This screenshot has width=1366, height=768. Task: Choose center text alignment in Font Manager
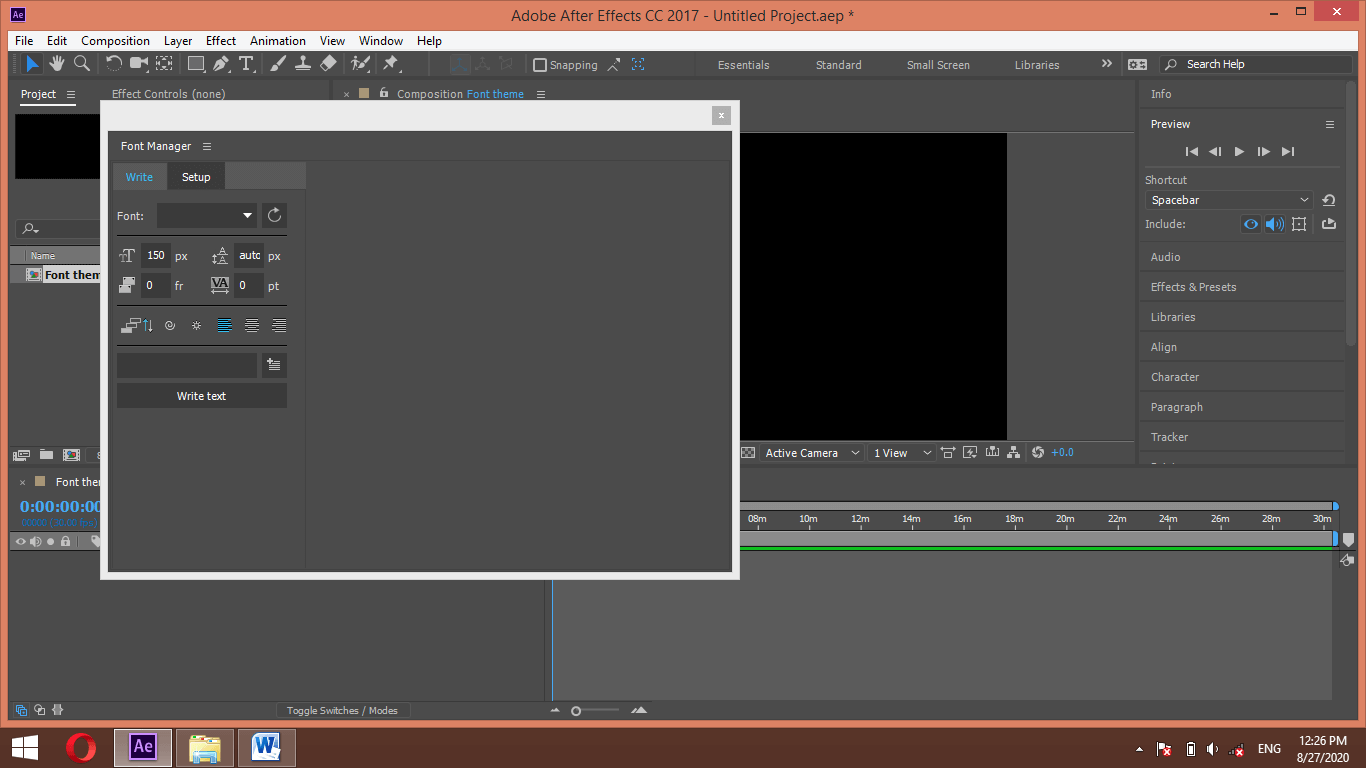(x=251, y=325)
